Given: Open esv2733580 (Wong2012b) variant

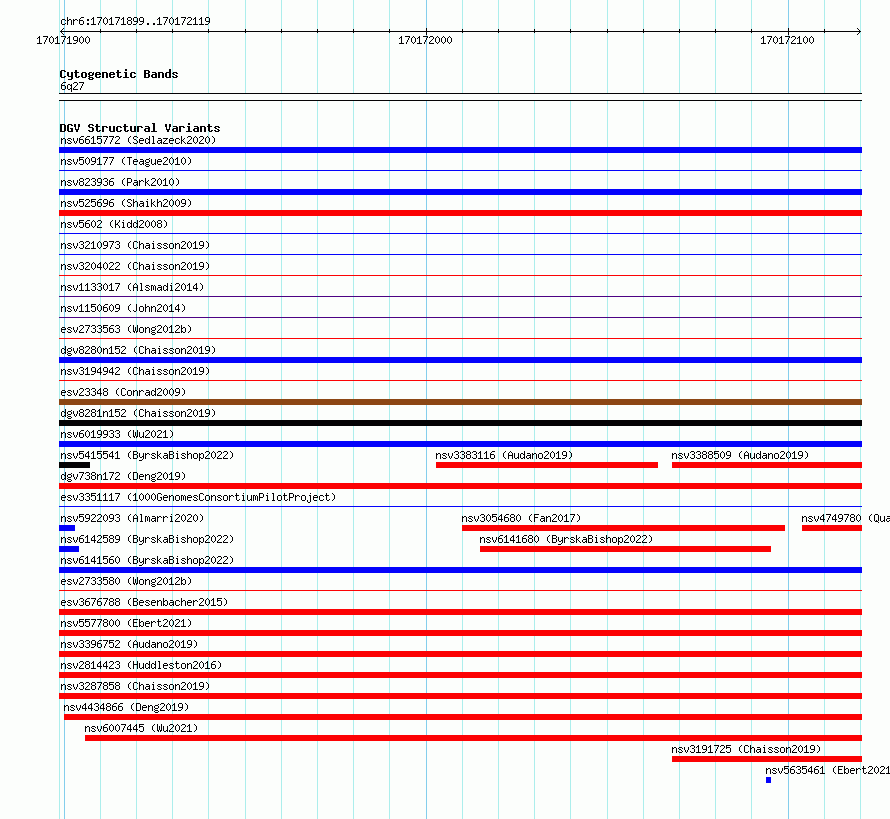Looking at the screenshot, I should pyautogui.click(x=126, y=581).
